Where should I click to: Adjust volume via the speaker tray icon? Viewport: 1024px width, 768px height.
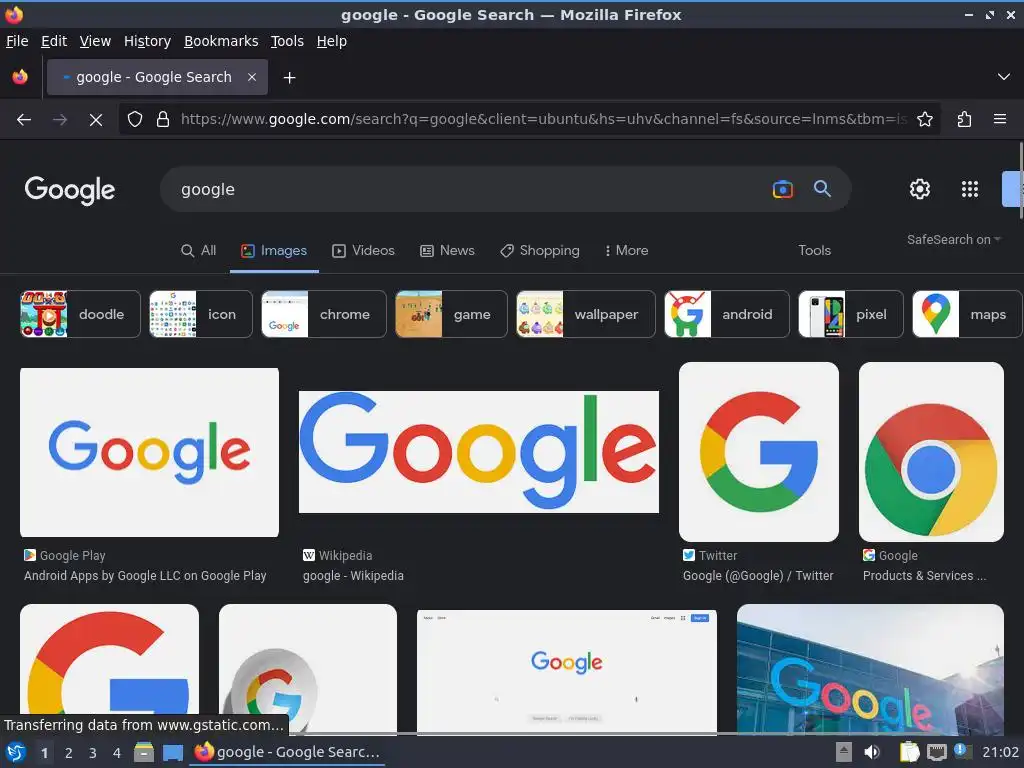pyautogui.click(x=871, y=752)
